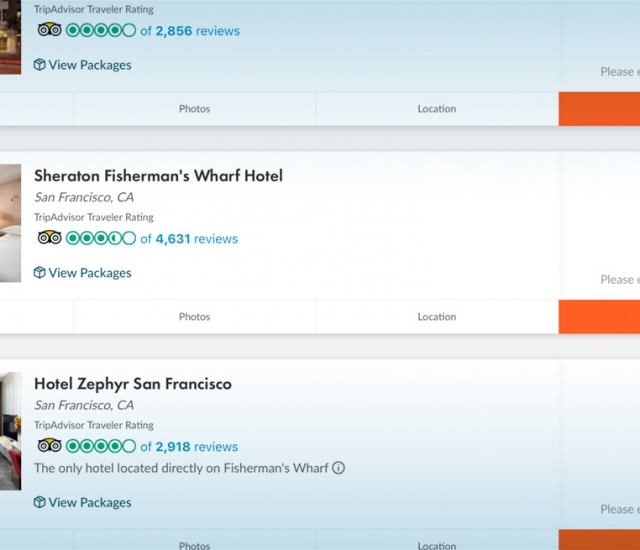Click info icon after Fisherman's Wharf description
The width and height of the screenshot is (640, 550).
pyautogui.click(x=338, y=468)
